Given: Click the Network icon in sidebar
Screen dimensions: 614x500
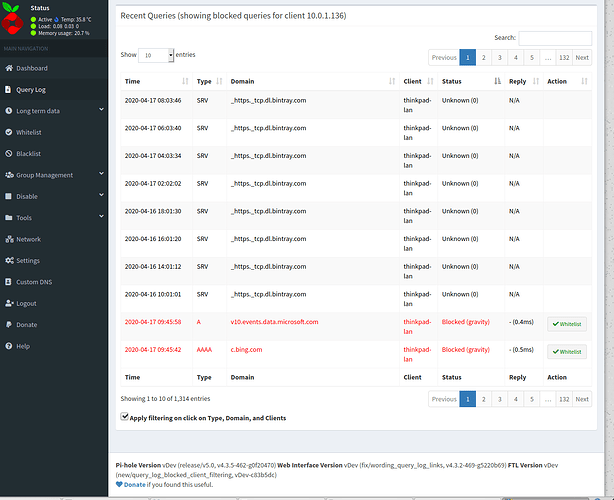Looking at the screenshot, I should pos(9,239).
